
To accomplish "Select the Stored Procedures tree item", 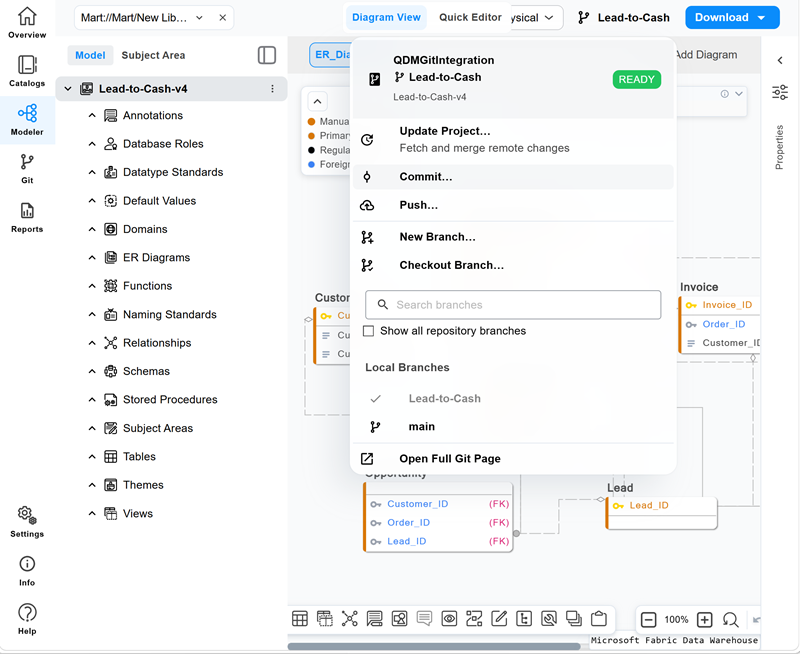I will (x=170, y=400).
